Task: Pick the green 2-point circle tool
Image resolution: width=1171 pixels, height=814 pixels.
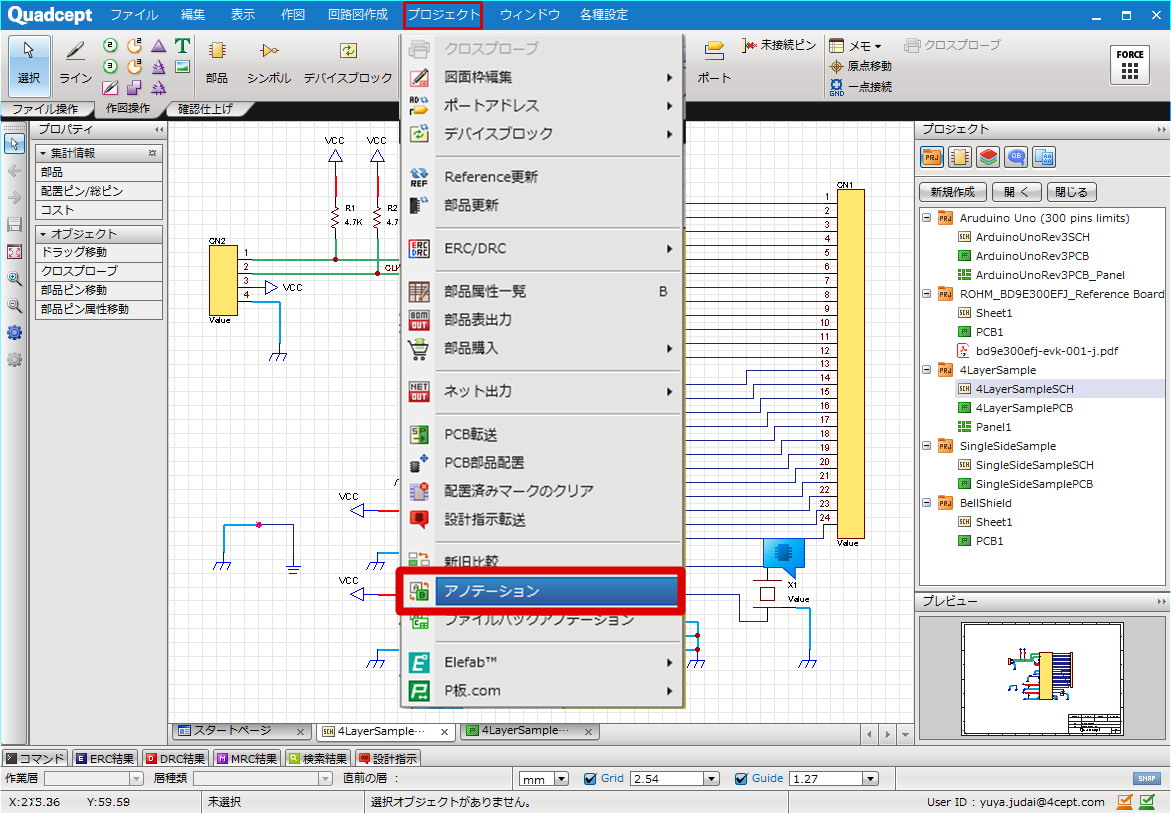Action: (x=111, y=46)
